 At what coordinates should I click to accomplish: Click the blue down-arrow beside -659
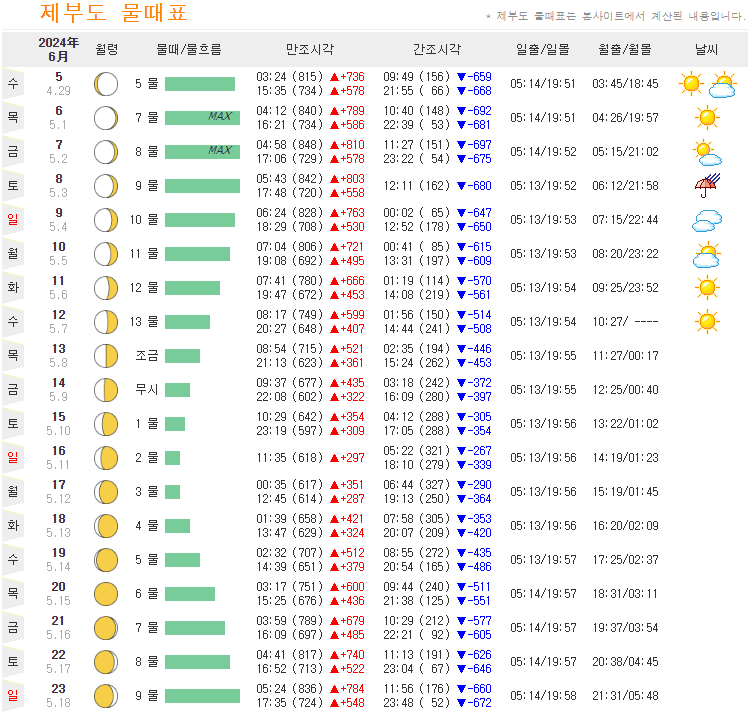coord(461,77)
